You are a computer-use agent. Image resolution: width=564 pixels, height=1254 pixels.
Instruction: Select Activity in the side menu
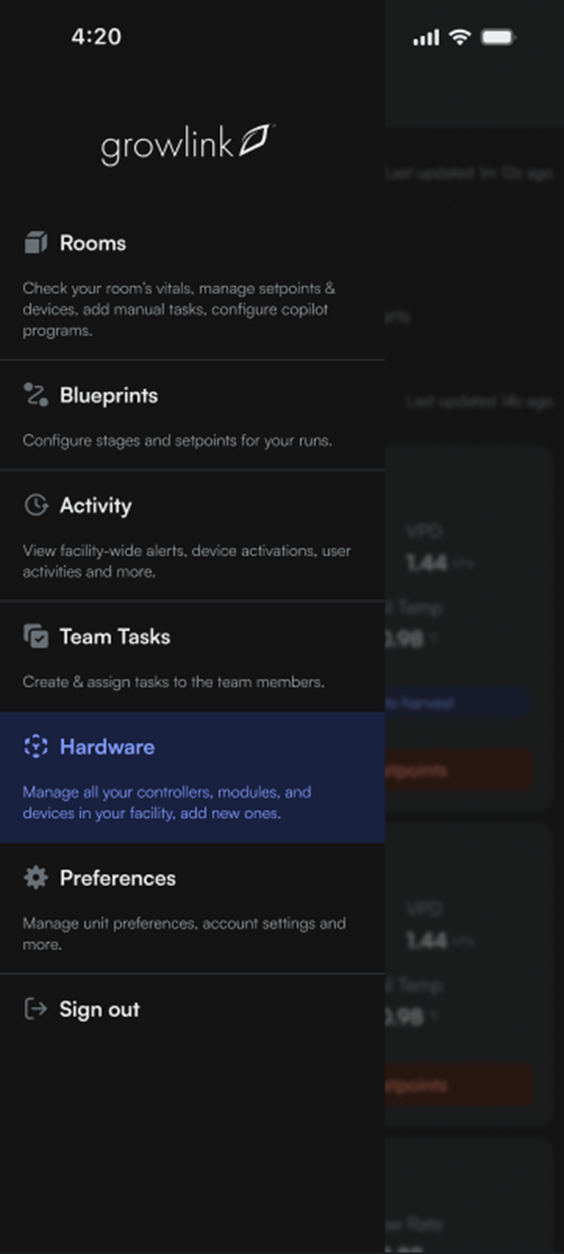pos(192,536)
